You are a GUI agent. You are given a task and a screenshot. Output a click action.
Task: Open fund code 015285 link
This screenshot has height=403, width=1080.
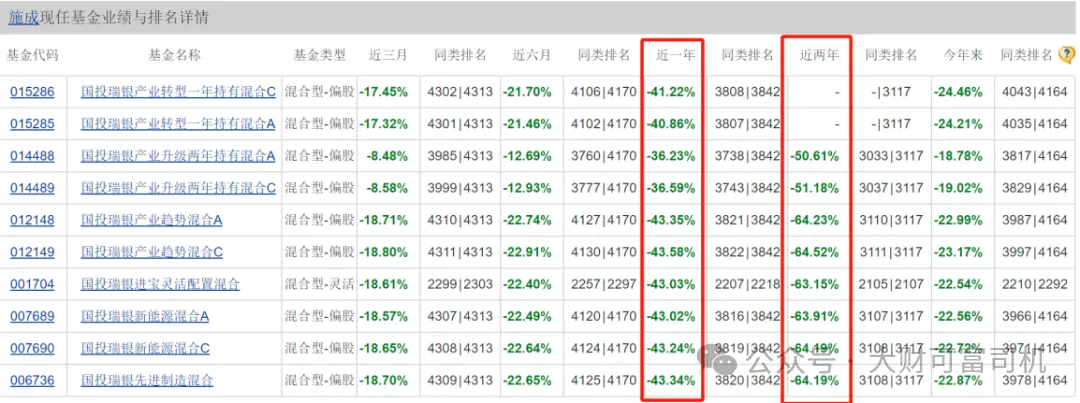point(32,124)
